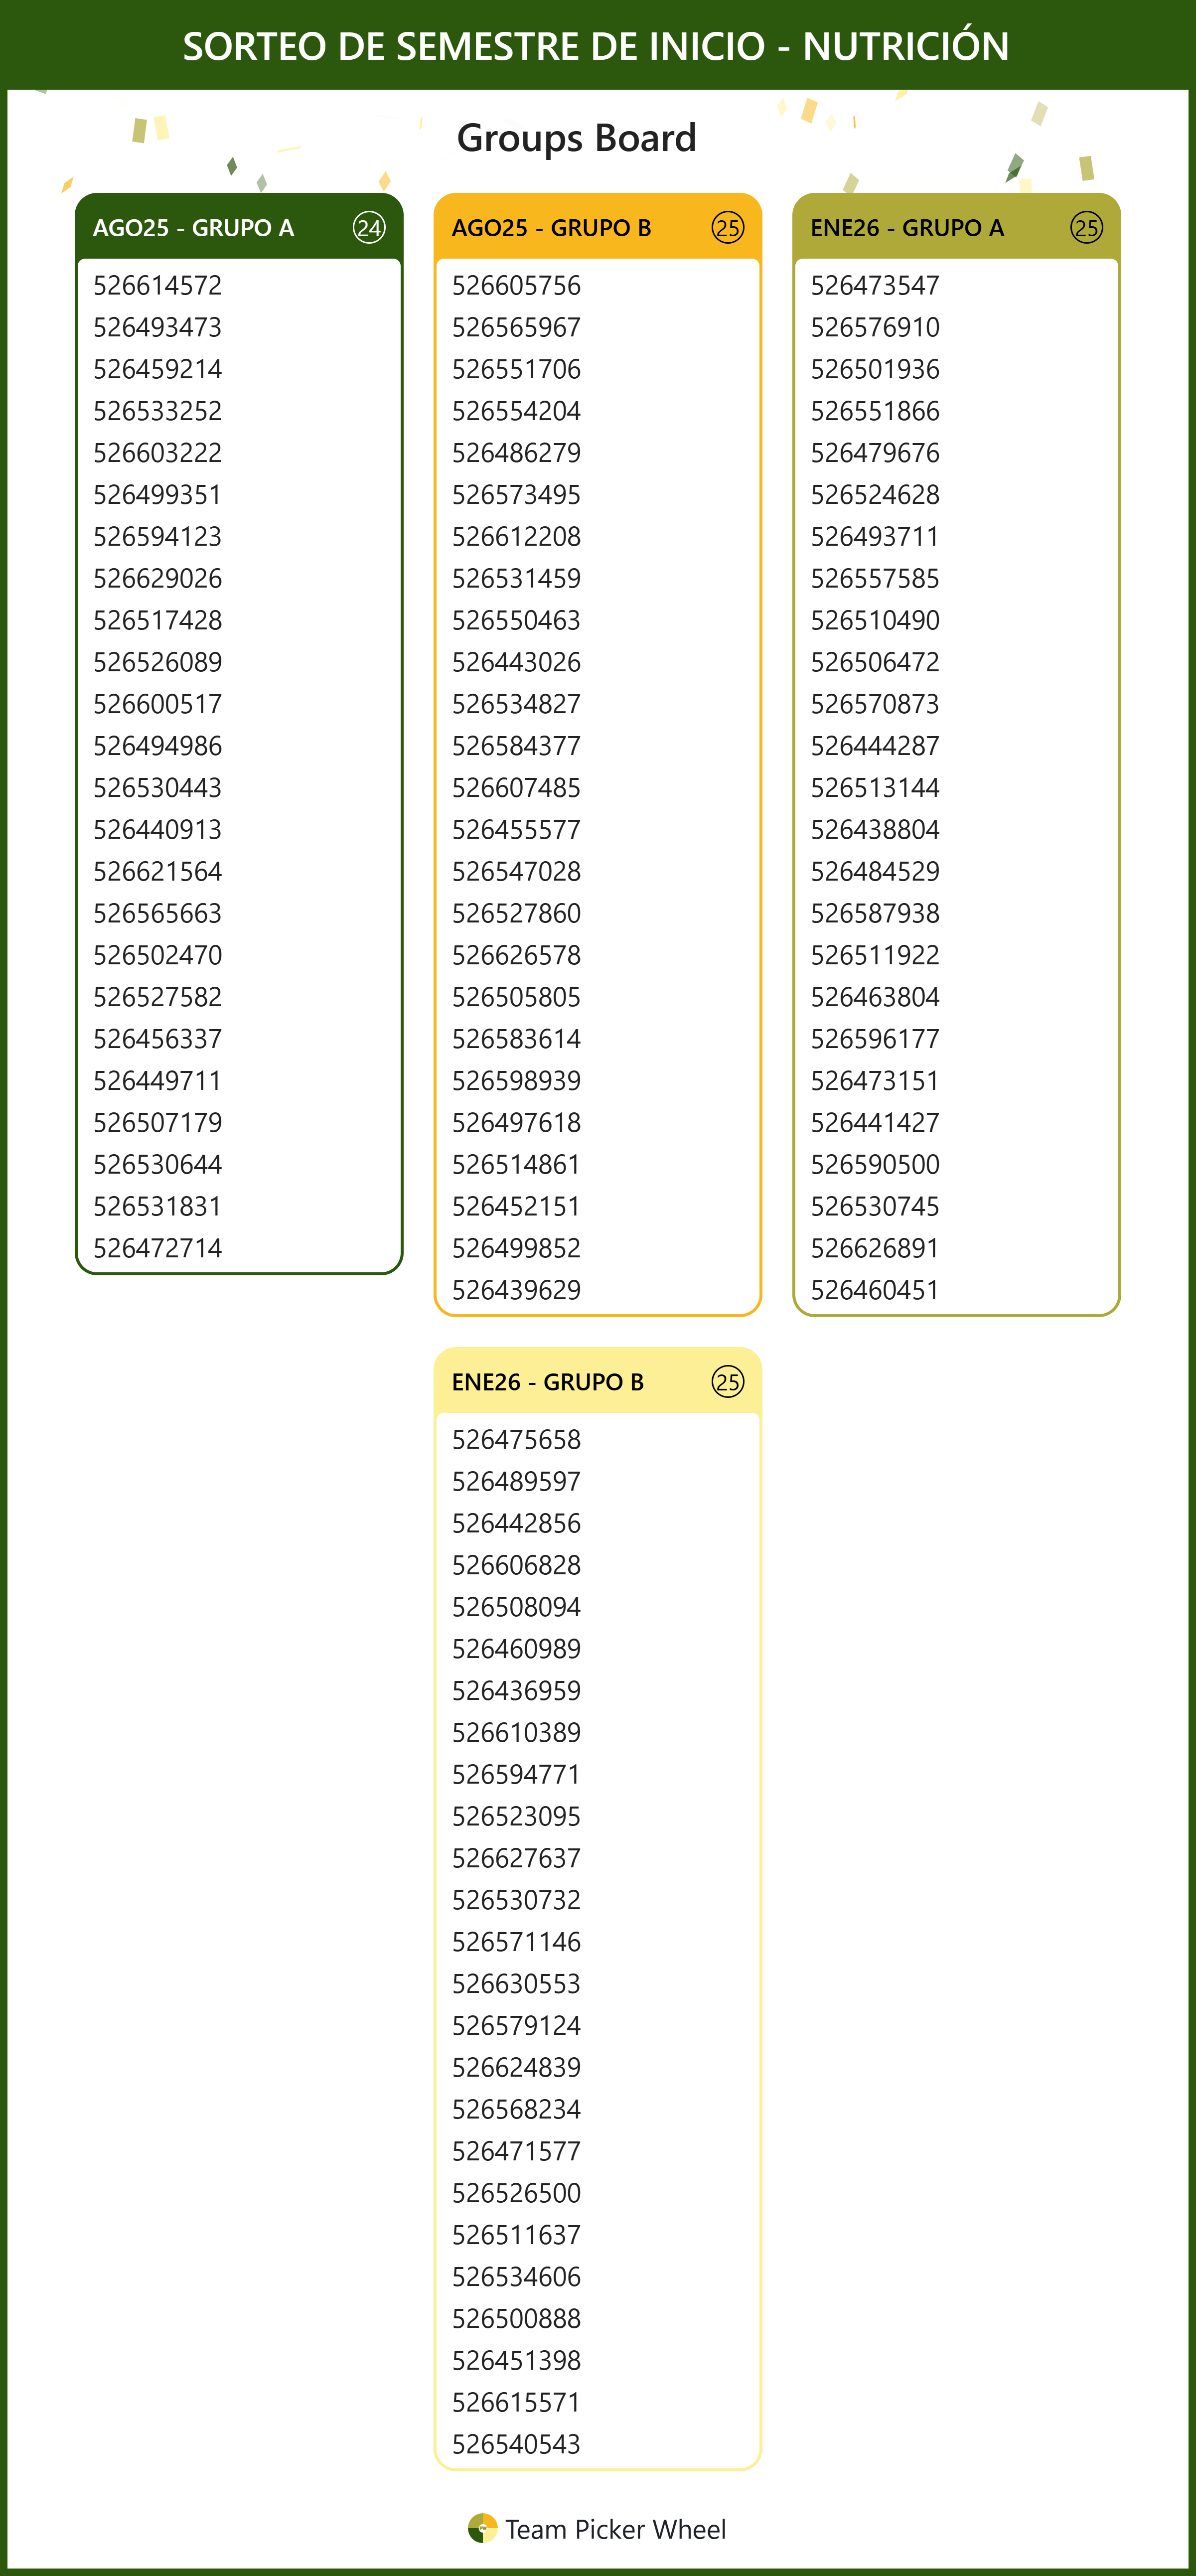Image resolution: width=1196 pixels, height=2576 pixels.
Task: Select entry 526594771
Action: pyautogui.click(x=517, y=1774)
